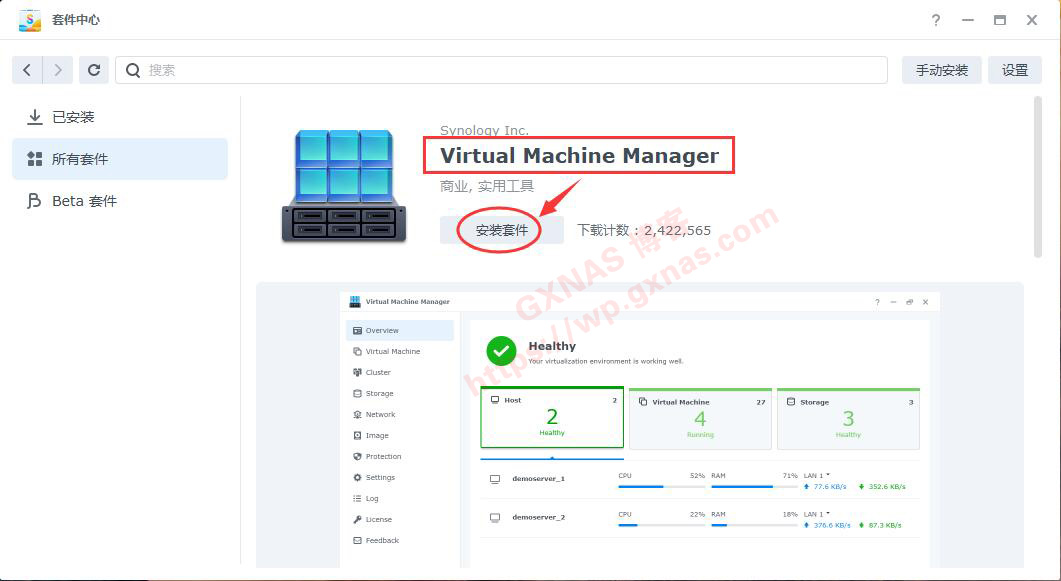Open 手动安装 manual install

[x=940, y=70]
